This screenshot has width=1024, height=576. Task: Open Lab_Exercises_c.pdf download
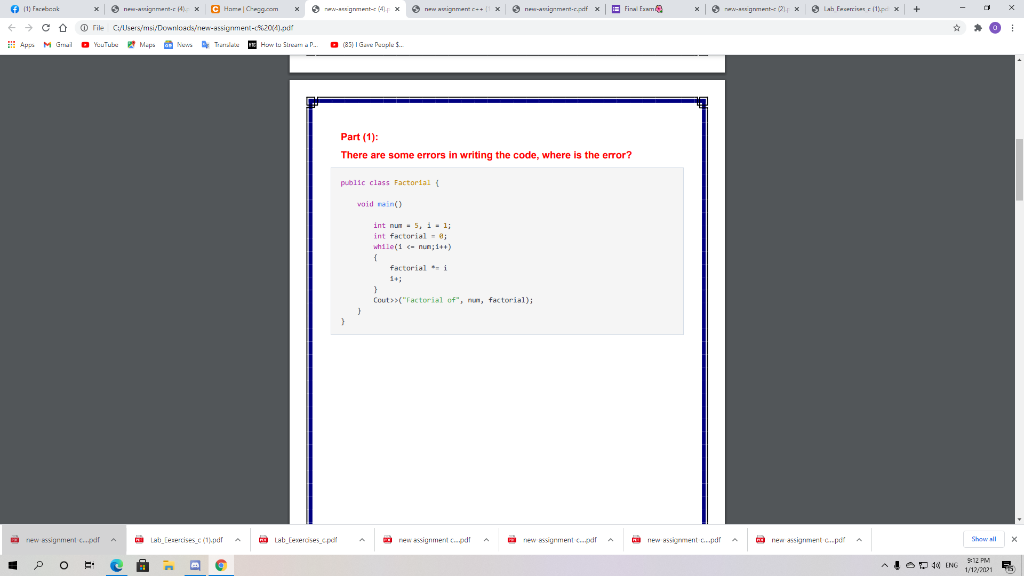[x=304, y=539]
